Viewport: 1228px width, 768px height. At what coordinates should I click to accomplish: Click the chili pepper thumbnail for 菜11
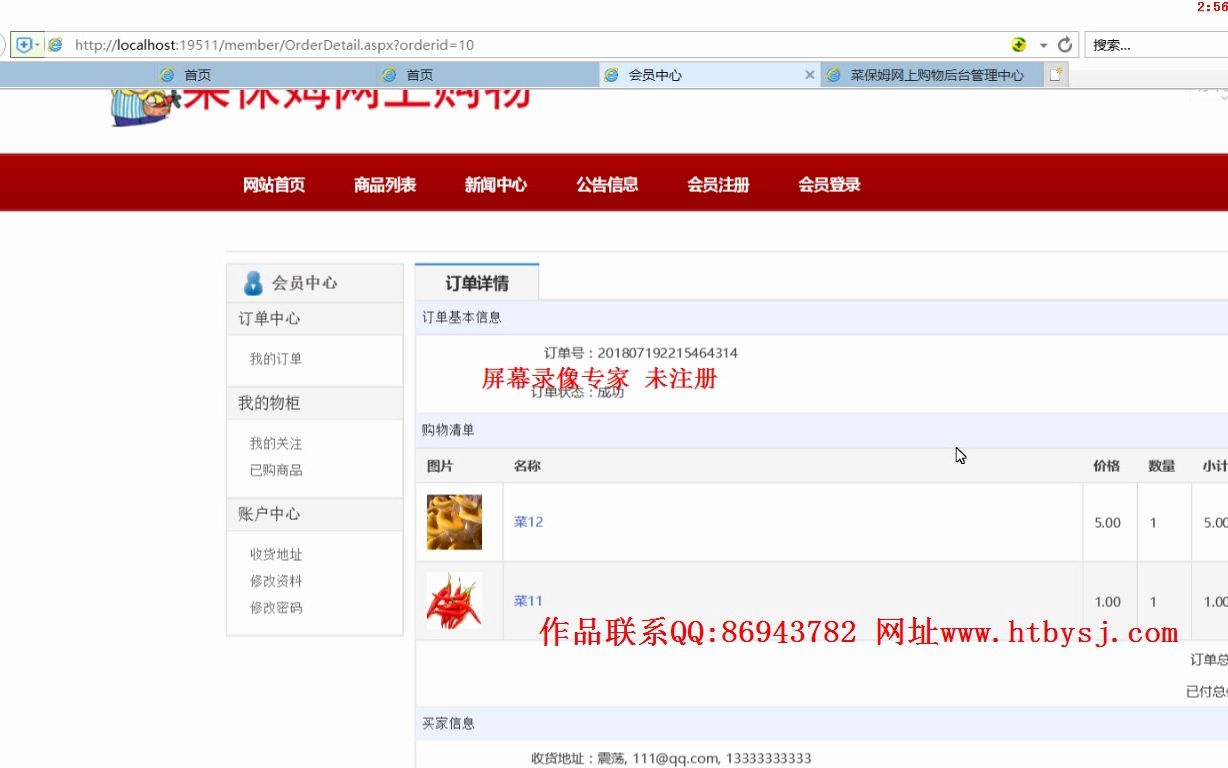pyautogui.click(x=455, y=601)
